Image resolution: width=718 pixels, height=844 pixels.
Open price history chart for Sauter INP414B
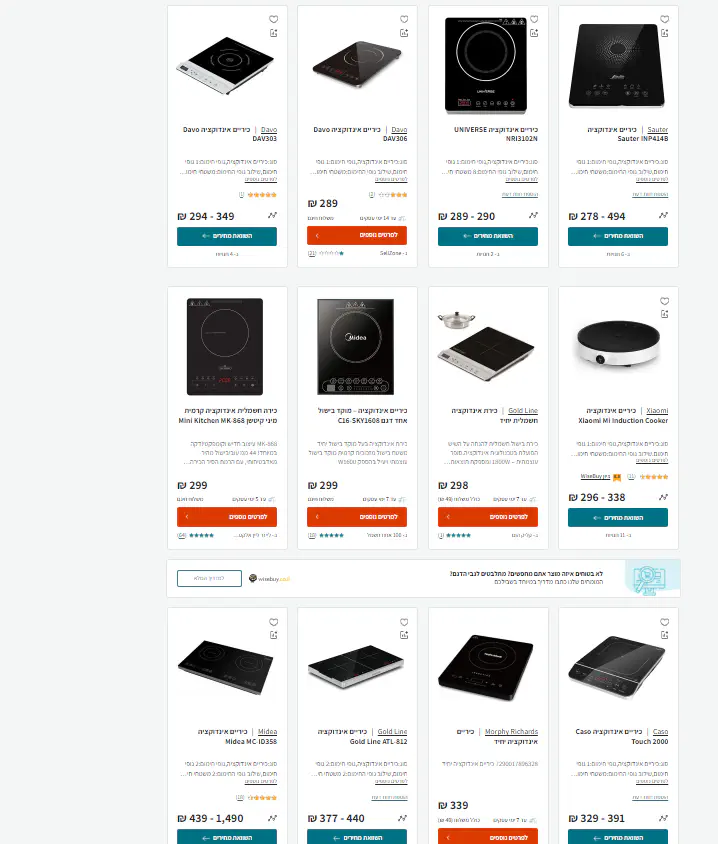(x=663, y=215)
